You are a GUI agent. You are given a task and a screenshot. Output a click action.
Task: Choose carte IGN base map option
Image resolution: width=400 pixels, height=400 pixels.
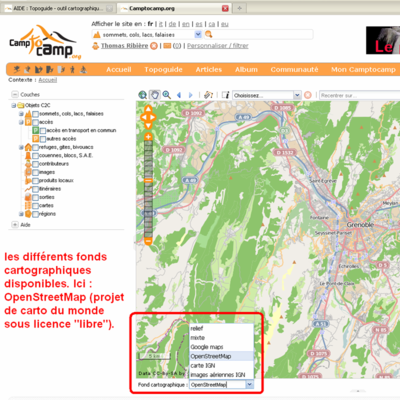[221, 366]
